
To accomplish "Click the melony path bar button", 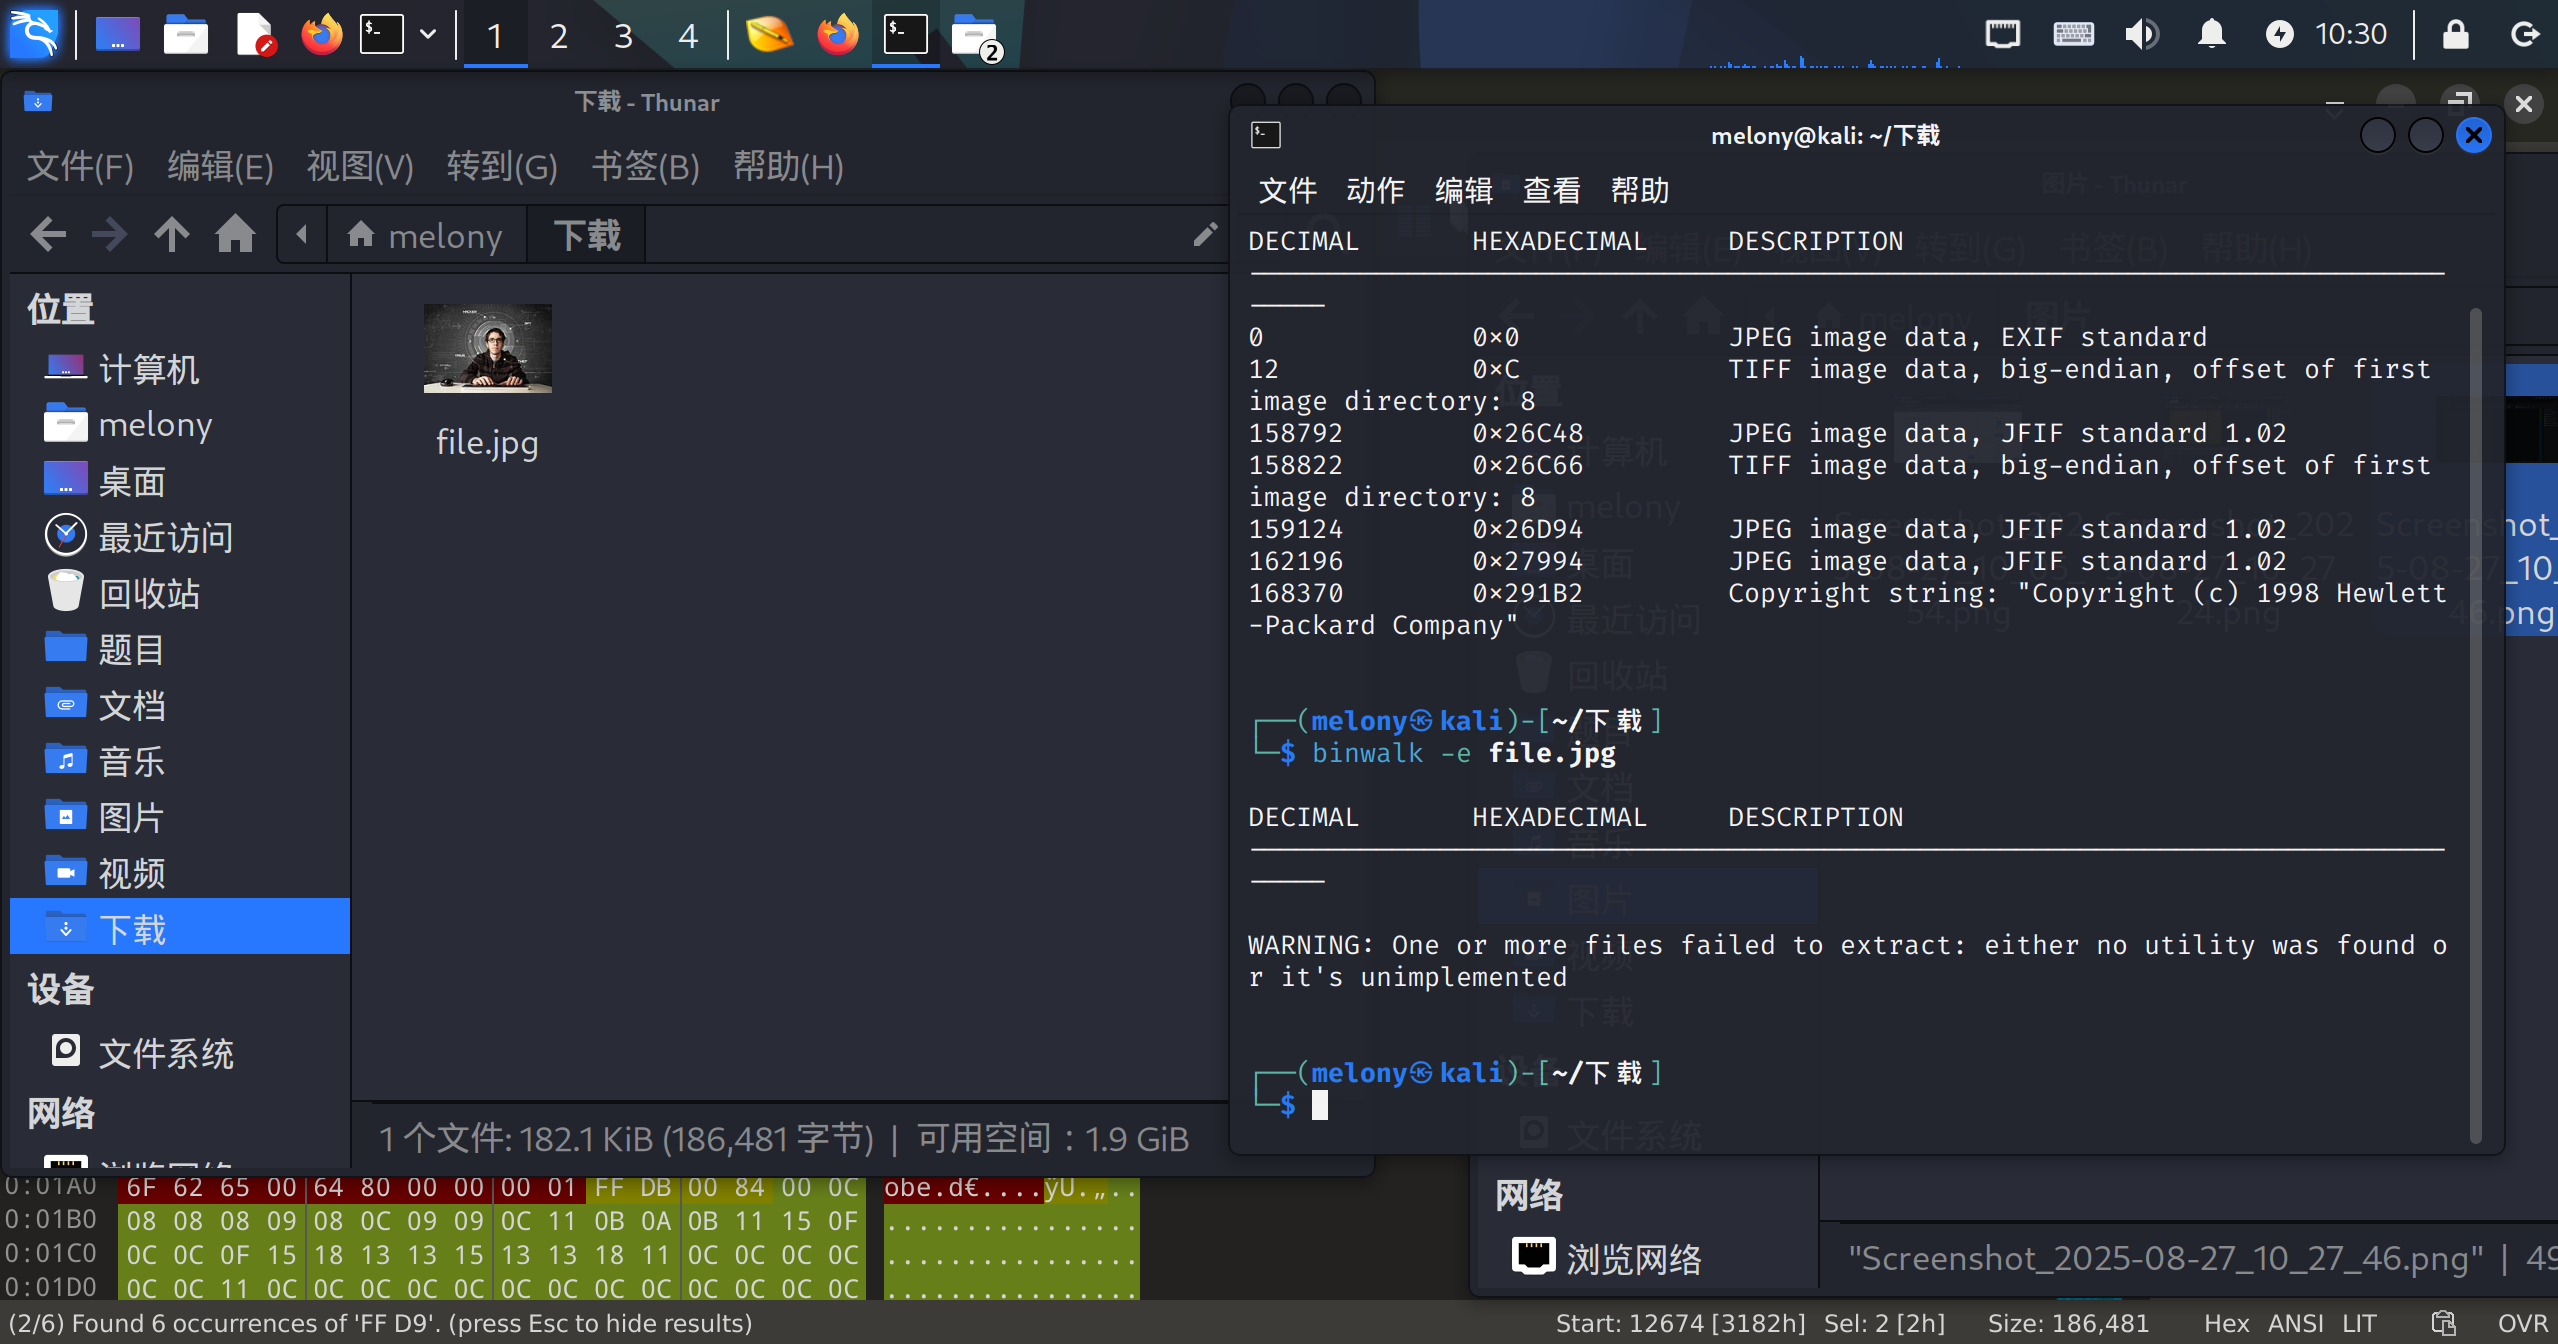I will click(x=426, y=236).
